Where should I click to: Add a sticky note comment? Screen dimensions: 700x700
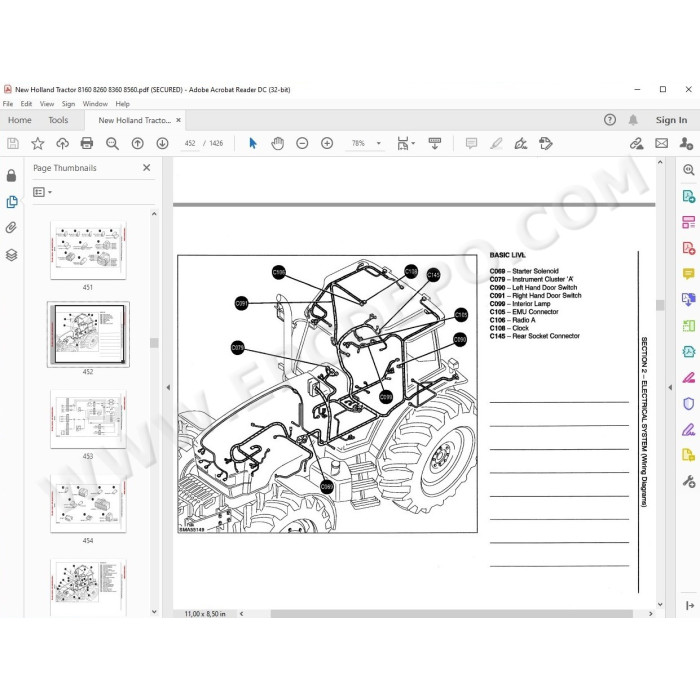(471, 143)
